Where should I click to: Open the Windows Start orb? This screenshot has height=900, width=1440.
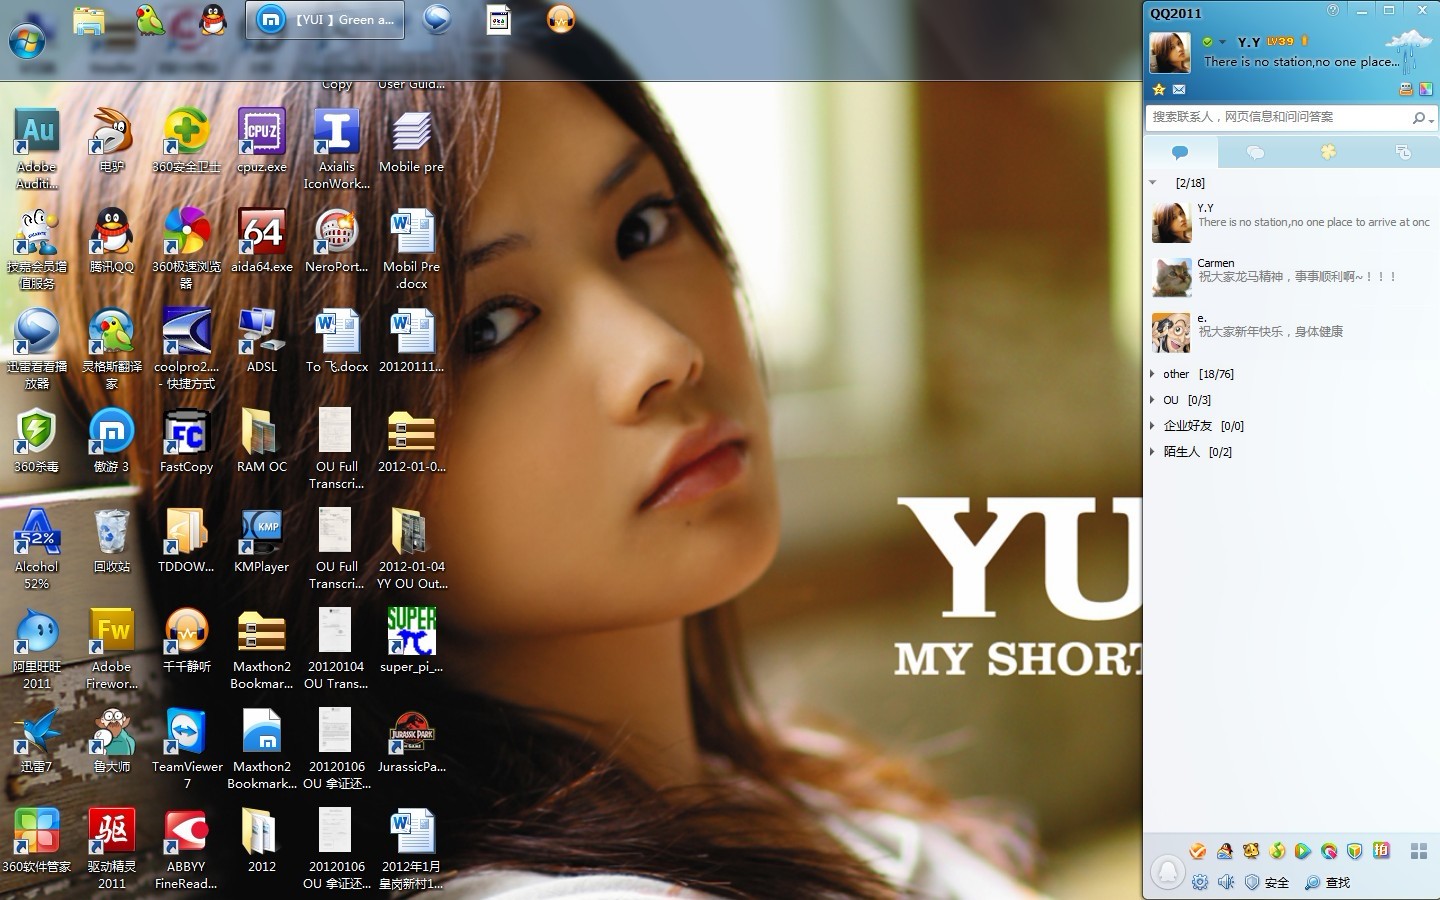(x=27, y=40)
